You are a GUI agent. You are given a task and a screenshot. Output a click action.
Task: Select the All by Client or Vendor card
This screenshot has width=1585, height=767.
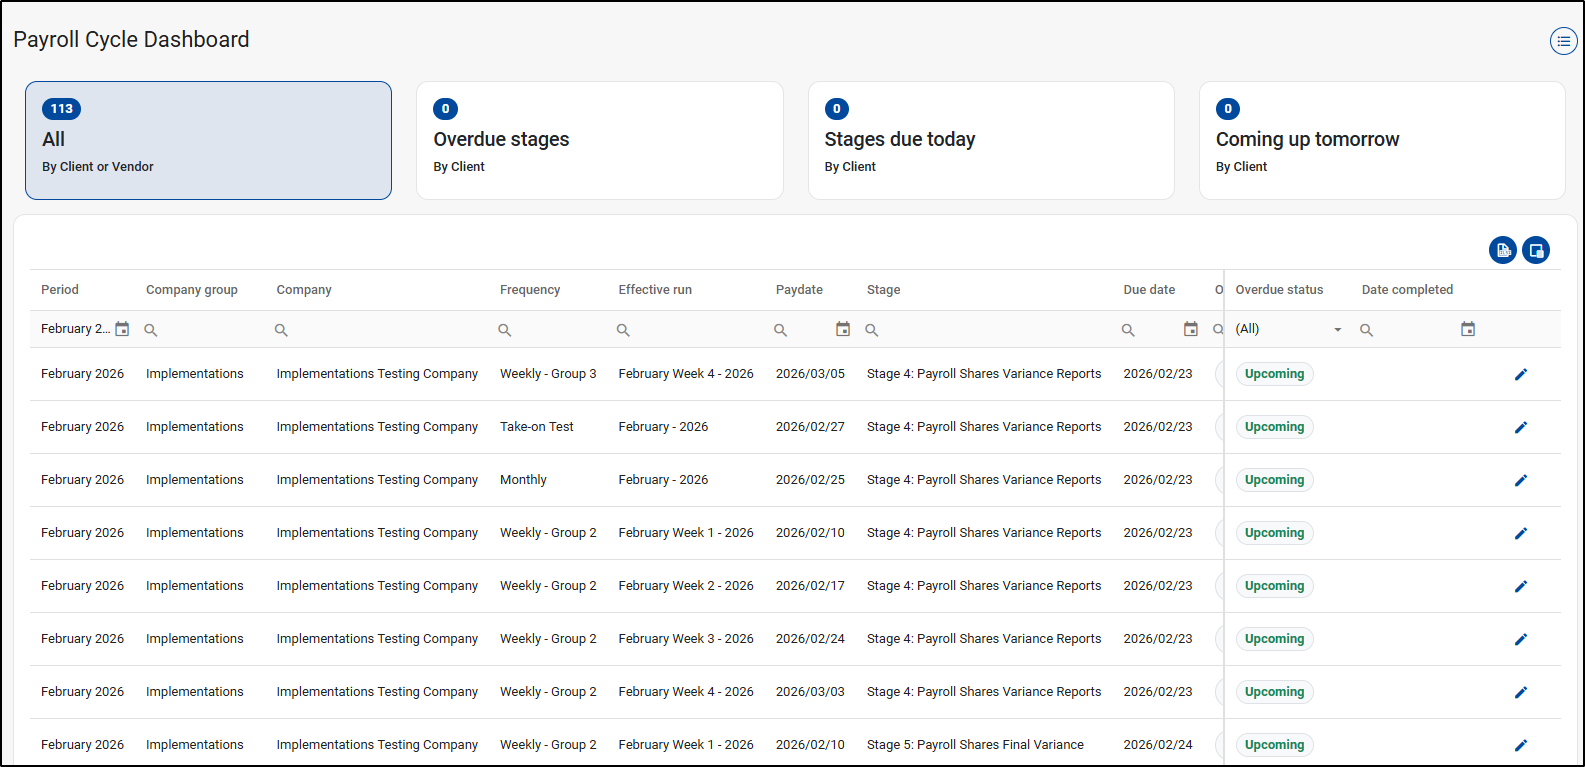point(208,140)
